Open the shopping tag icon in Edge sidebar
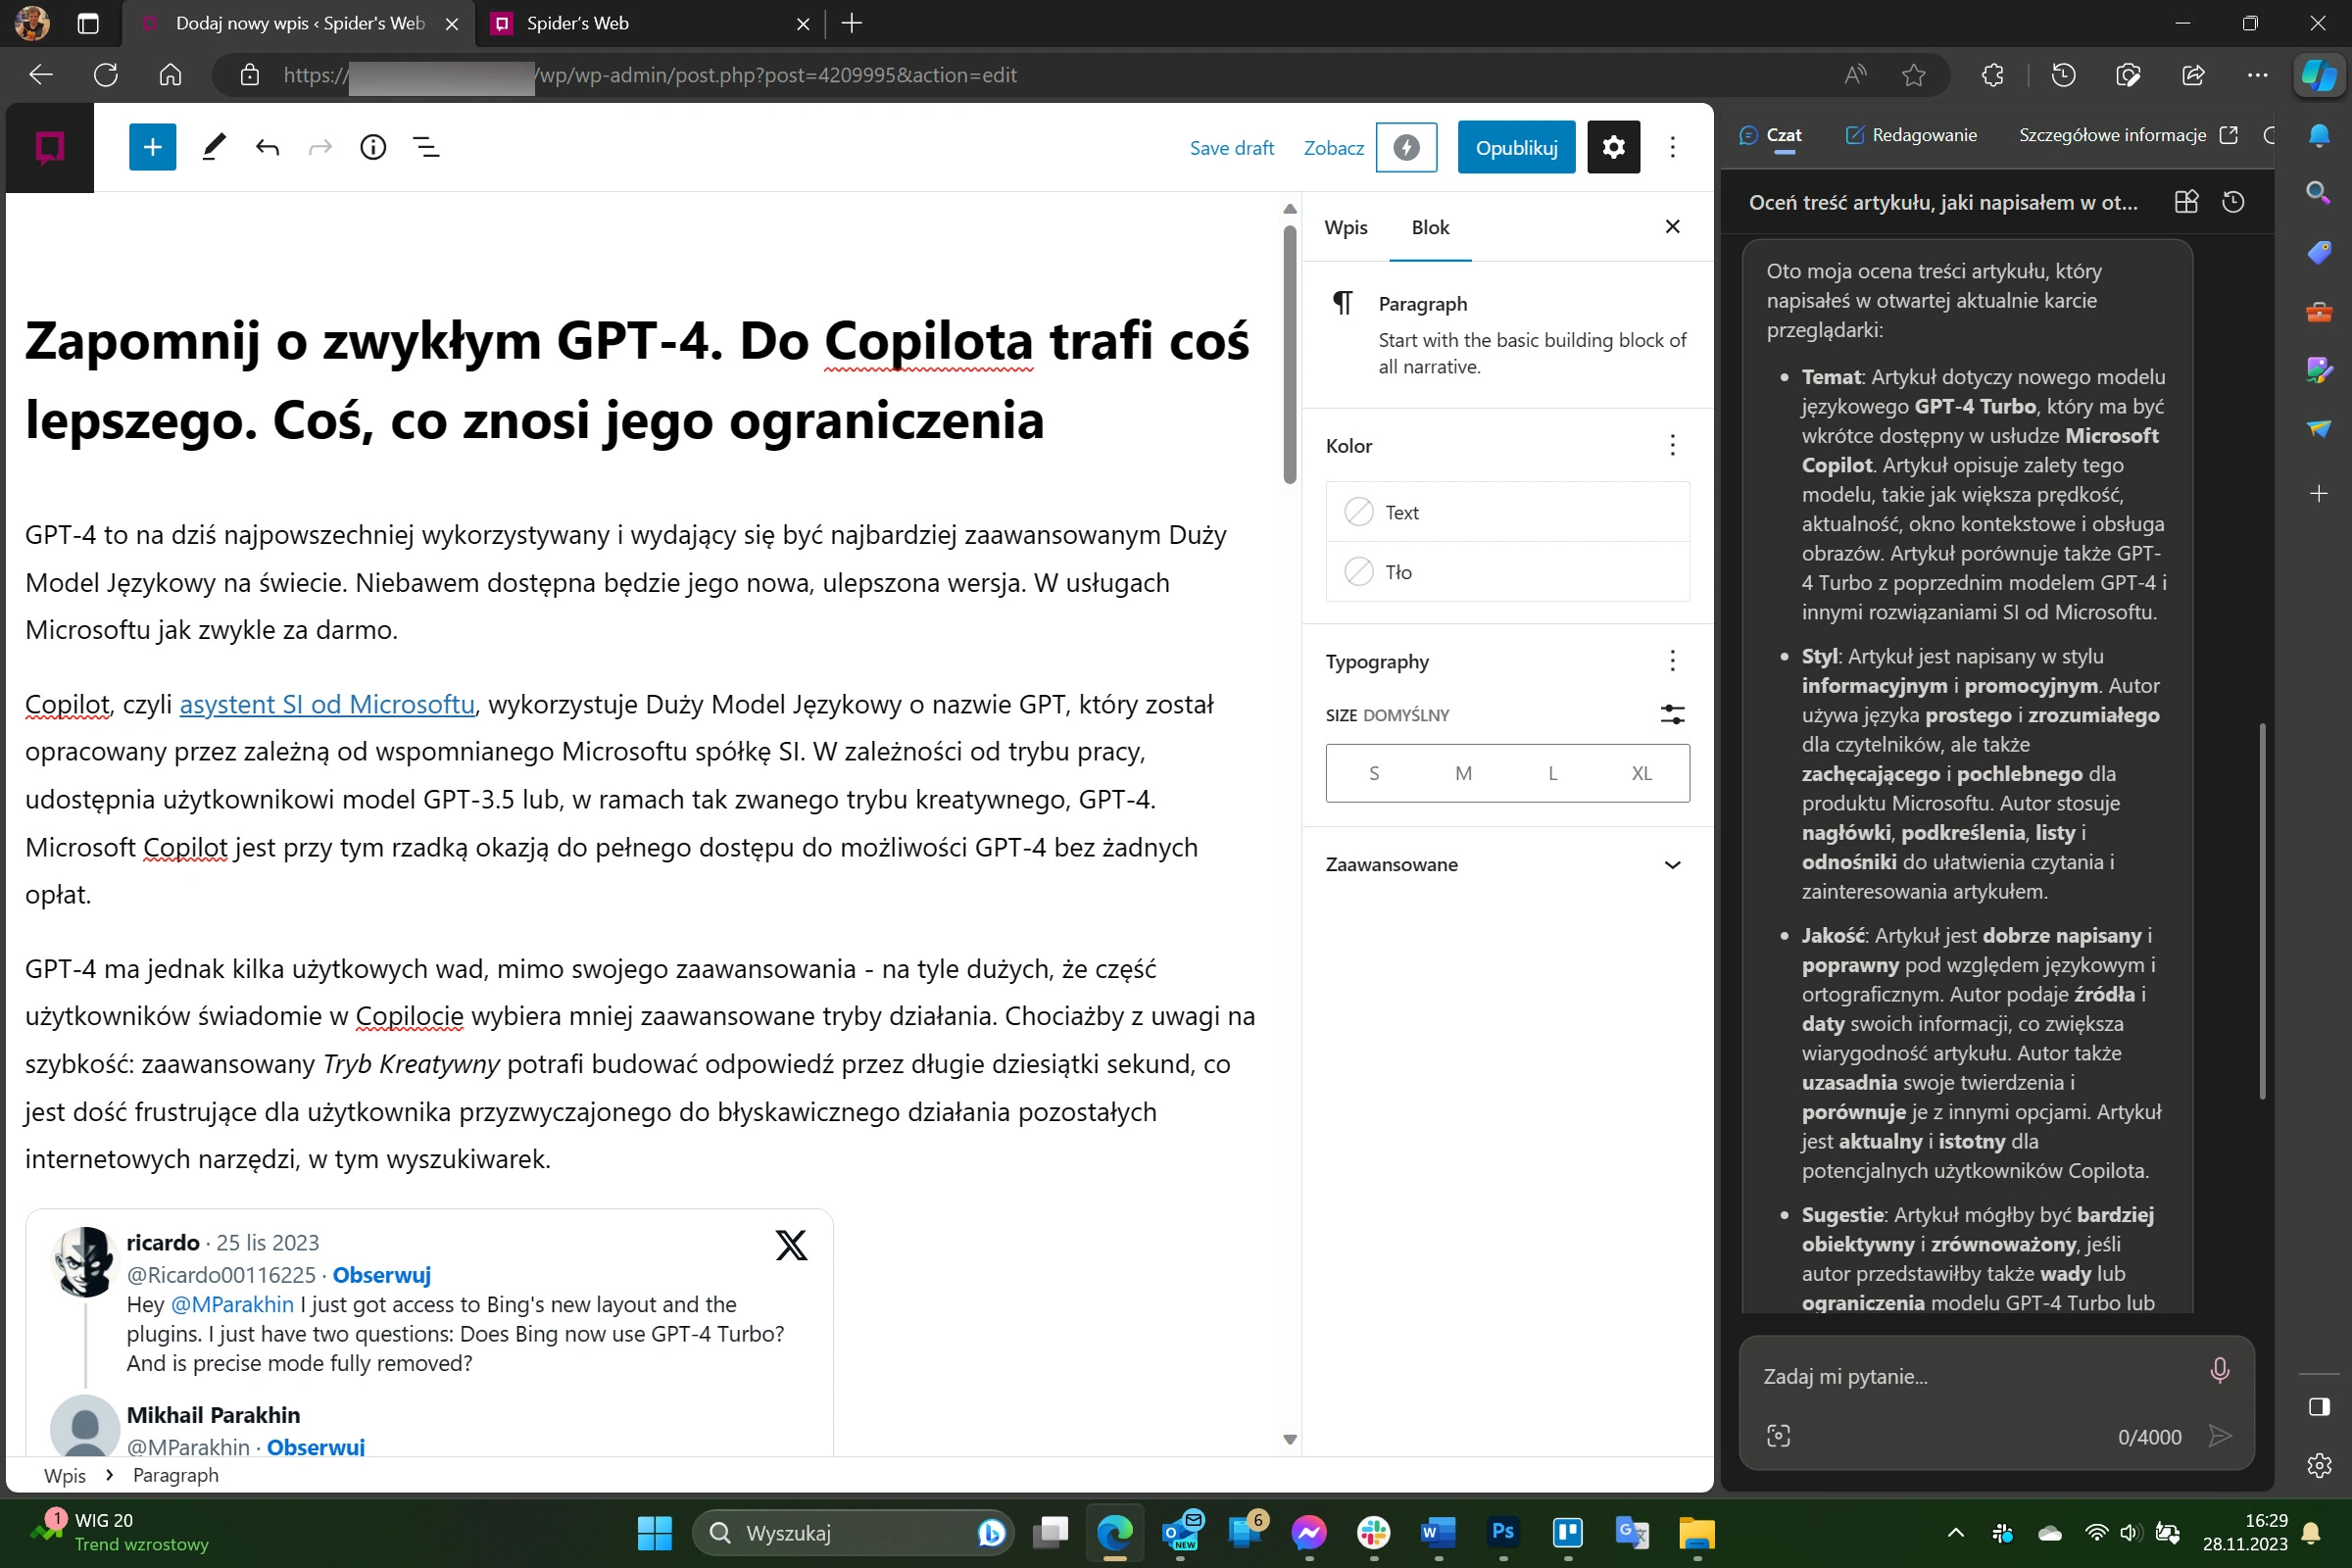The width and height of the screenshot is (2352, 1568). (2318, 252)
